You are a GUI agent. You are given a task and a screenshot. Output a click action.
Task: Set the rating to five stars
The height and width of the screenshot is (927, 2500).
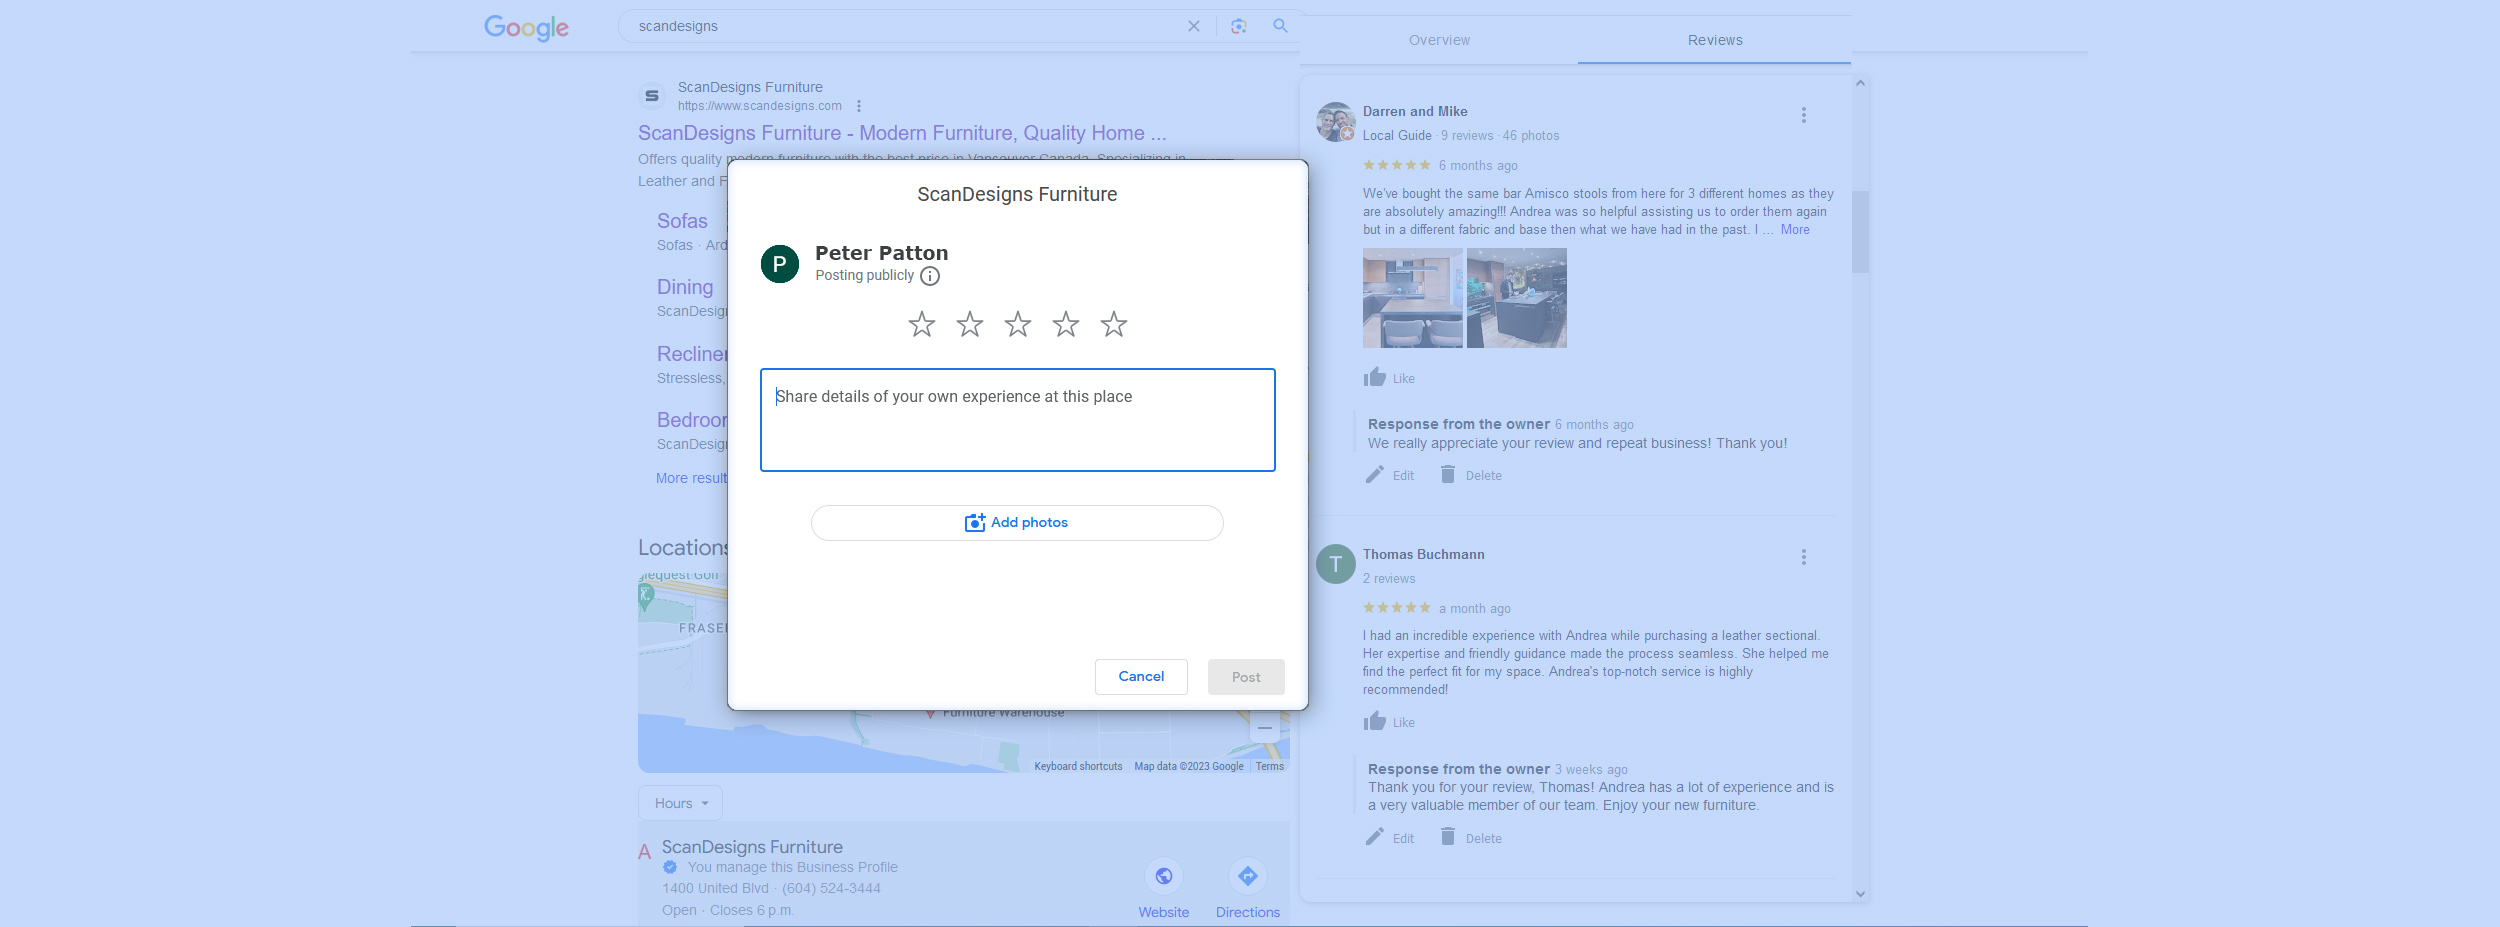1114,323
